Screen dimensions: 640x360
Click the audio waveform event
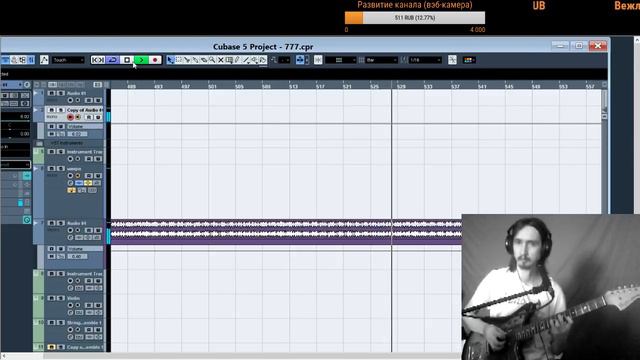(x=286, y=232)
